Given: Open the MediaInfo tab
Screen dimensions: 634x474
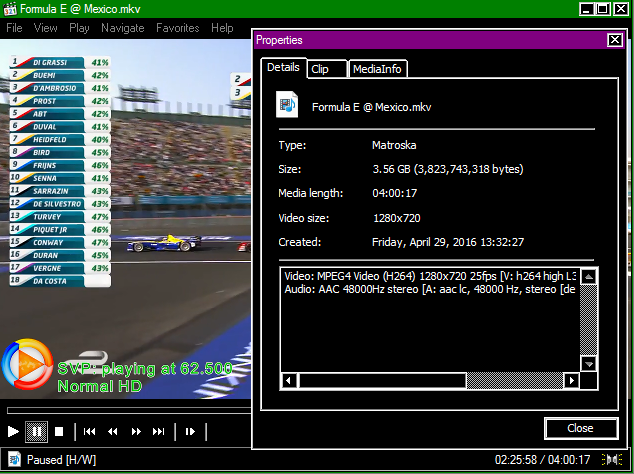Looking at the screenshot, I should pos(377,69).
